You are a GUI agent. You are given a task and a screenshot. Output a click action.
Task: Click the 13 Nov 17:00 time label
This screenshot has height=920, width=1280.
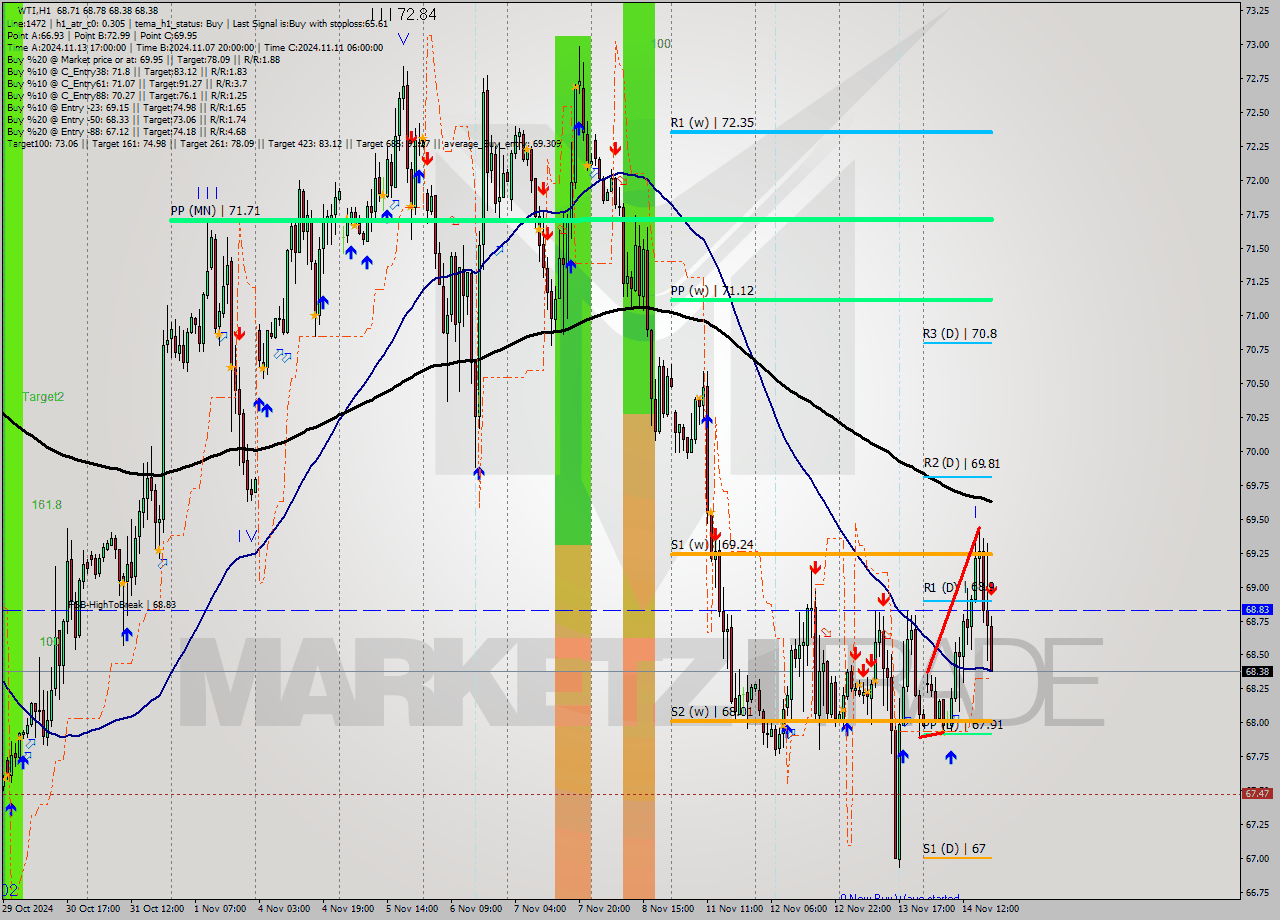coord(926,908)
